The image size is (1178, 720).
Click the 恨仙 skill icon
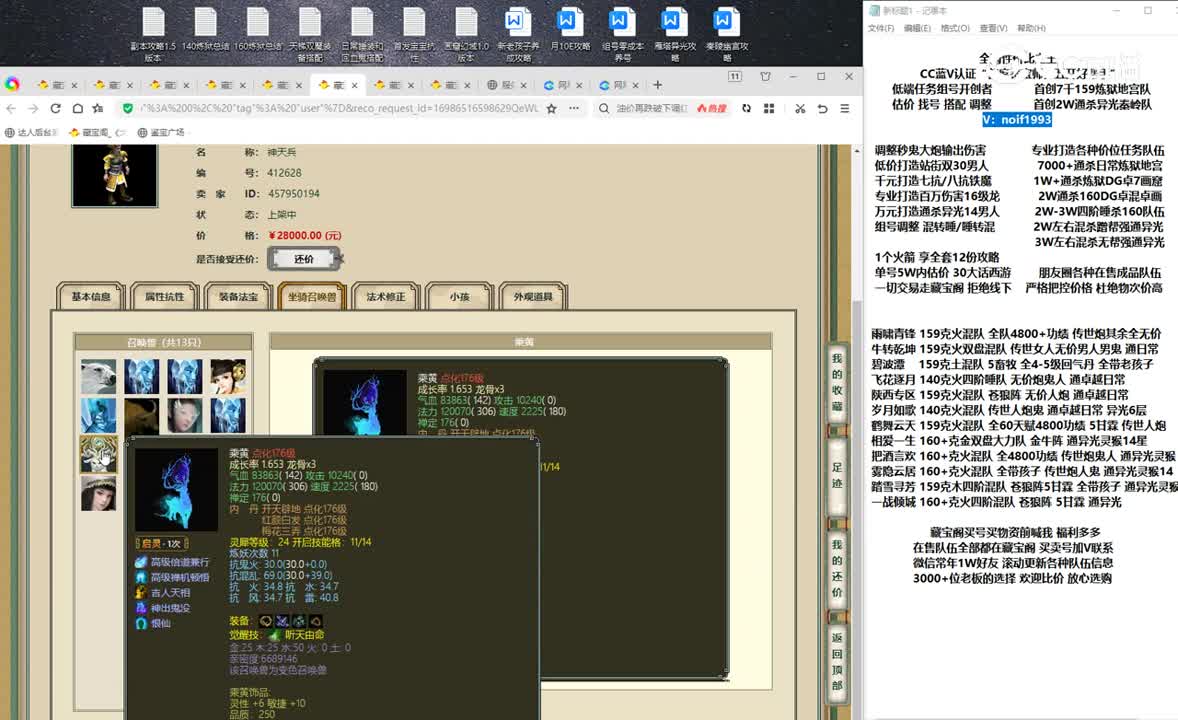pos(140,623)
